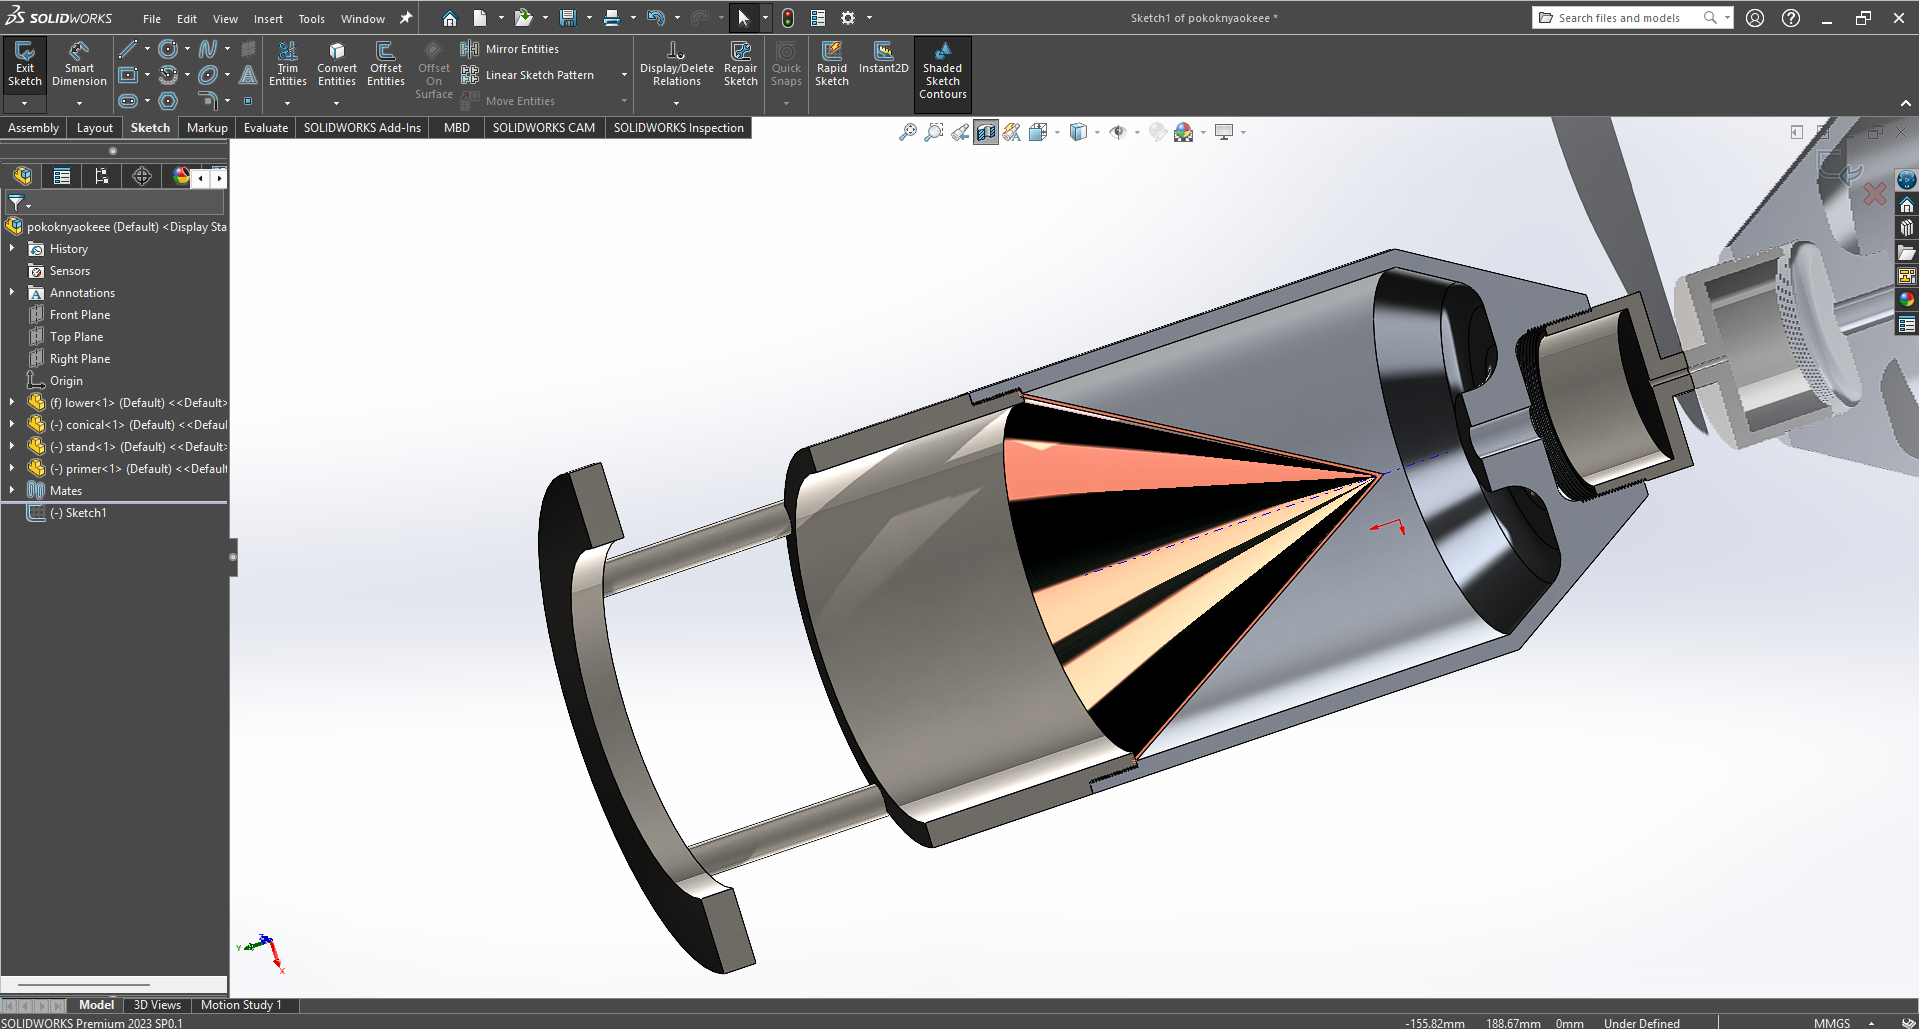Click the Convert Entities tool
The width and height of the screenshot is (1919, 1029).
(x=337, y=65)
